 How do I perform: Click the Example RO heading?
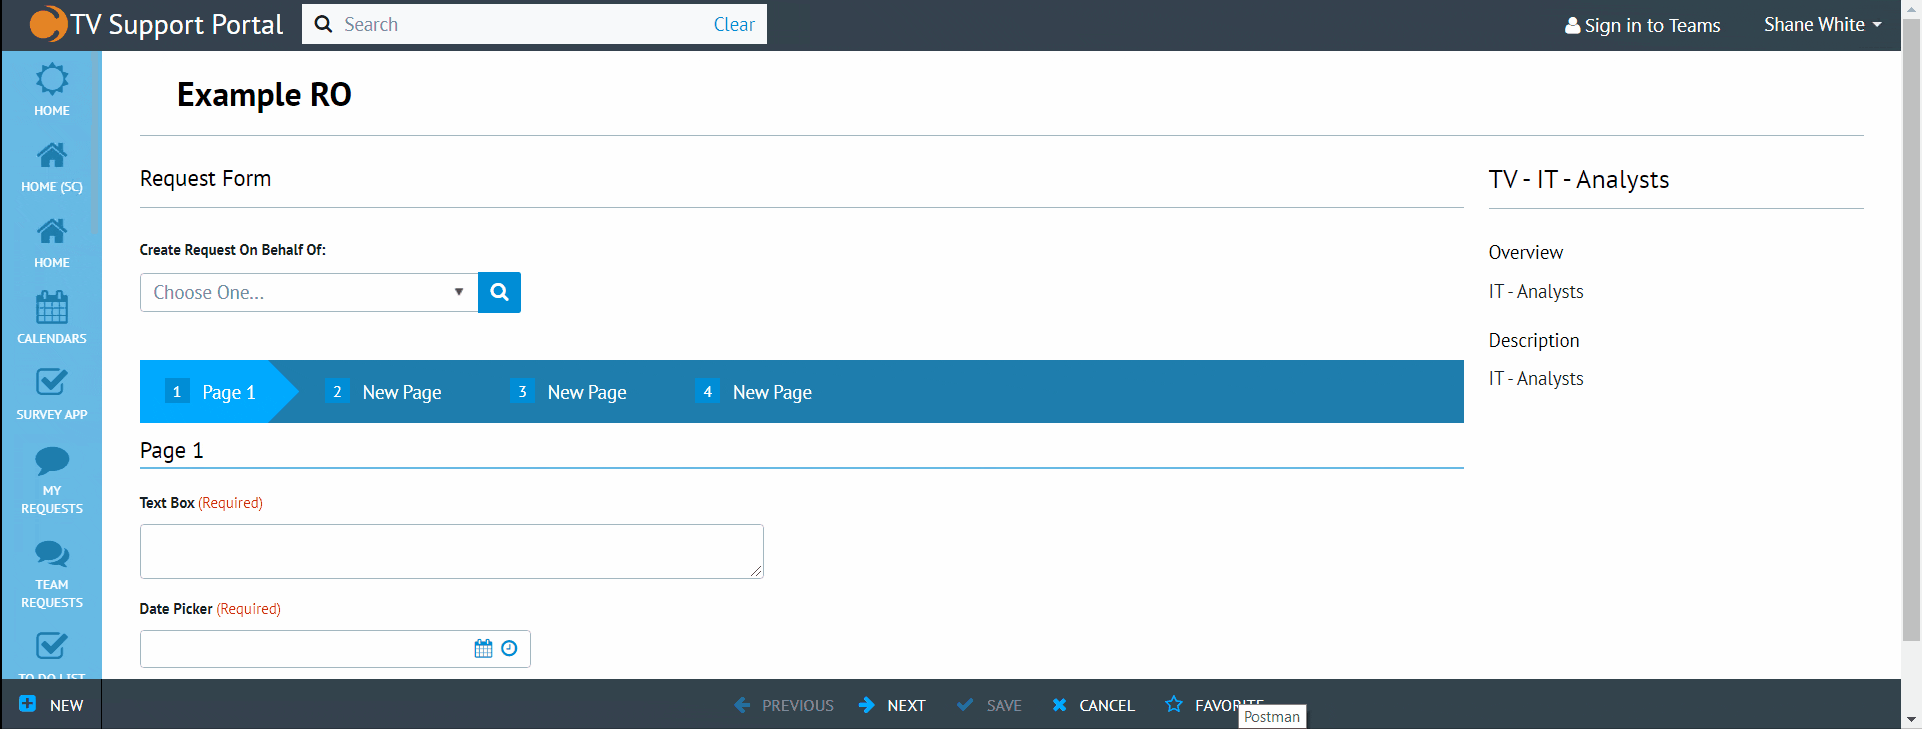click(x=264, y=95)
